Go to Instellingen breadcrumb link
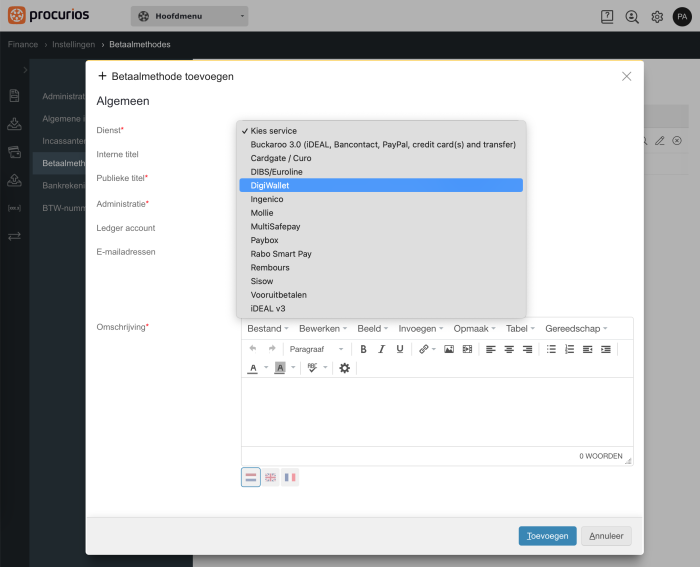The image size is (700, 567). (74, 44)
